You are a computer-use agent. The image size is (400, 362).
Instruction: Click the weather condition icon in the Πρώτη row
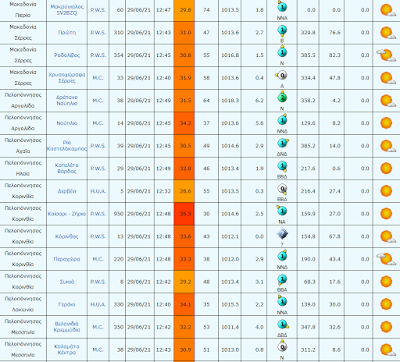[388, 33]
